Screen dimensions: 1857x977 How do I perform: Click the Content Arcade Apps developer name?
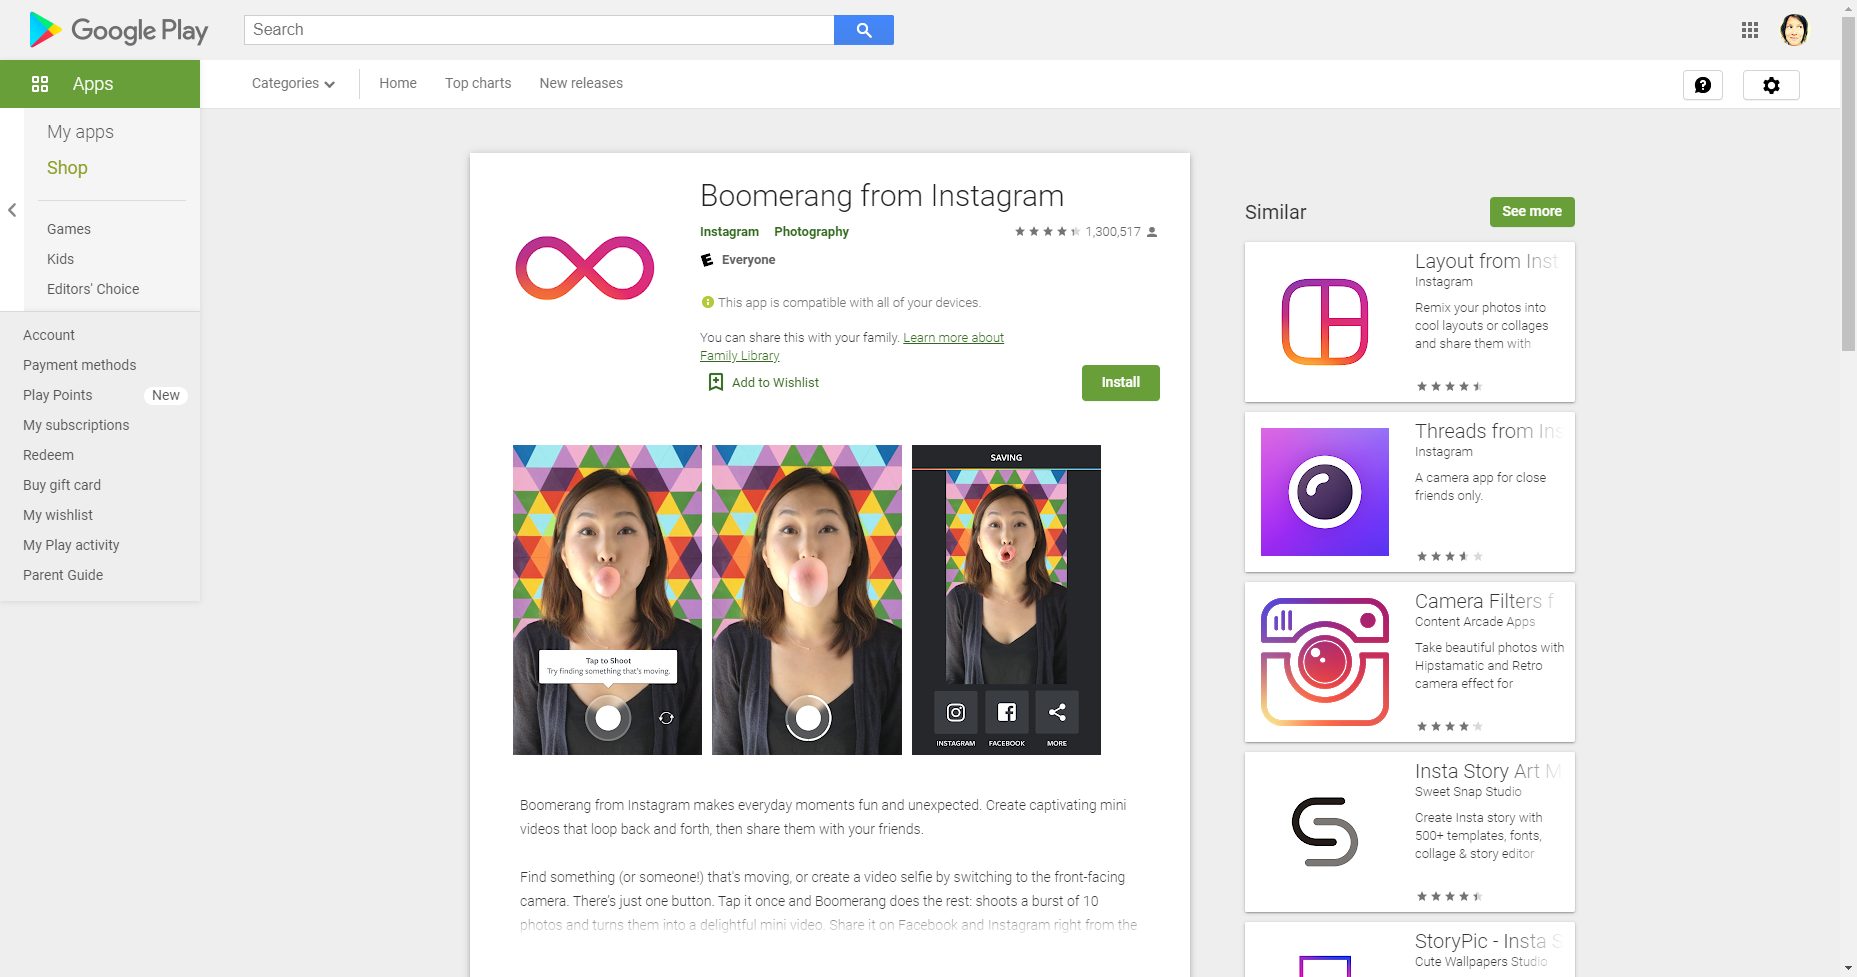[1475, 622]
